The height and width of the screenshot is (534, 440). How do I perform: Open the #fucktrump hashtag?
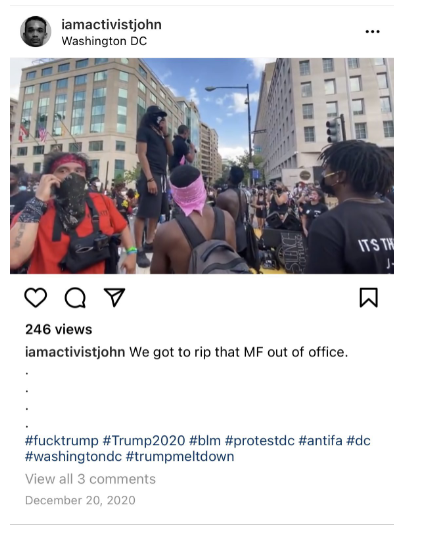[62, 441]
